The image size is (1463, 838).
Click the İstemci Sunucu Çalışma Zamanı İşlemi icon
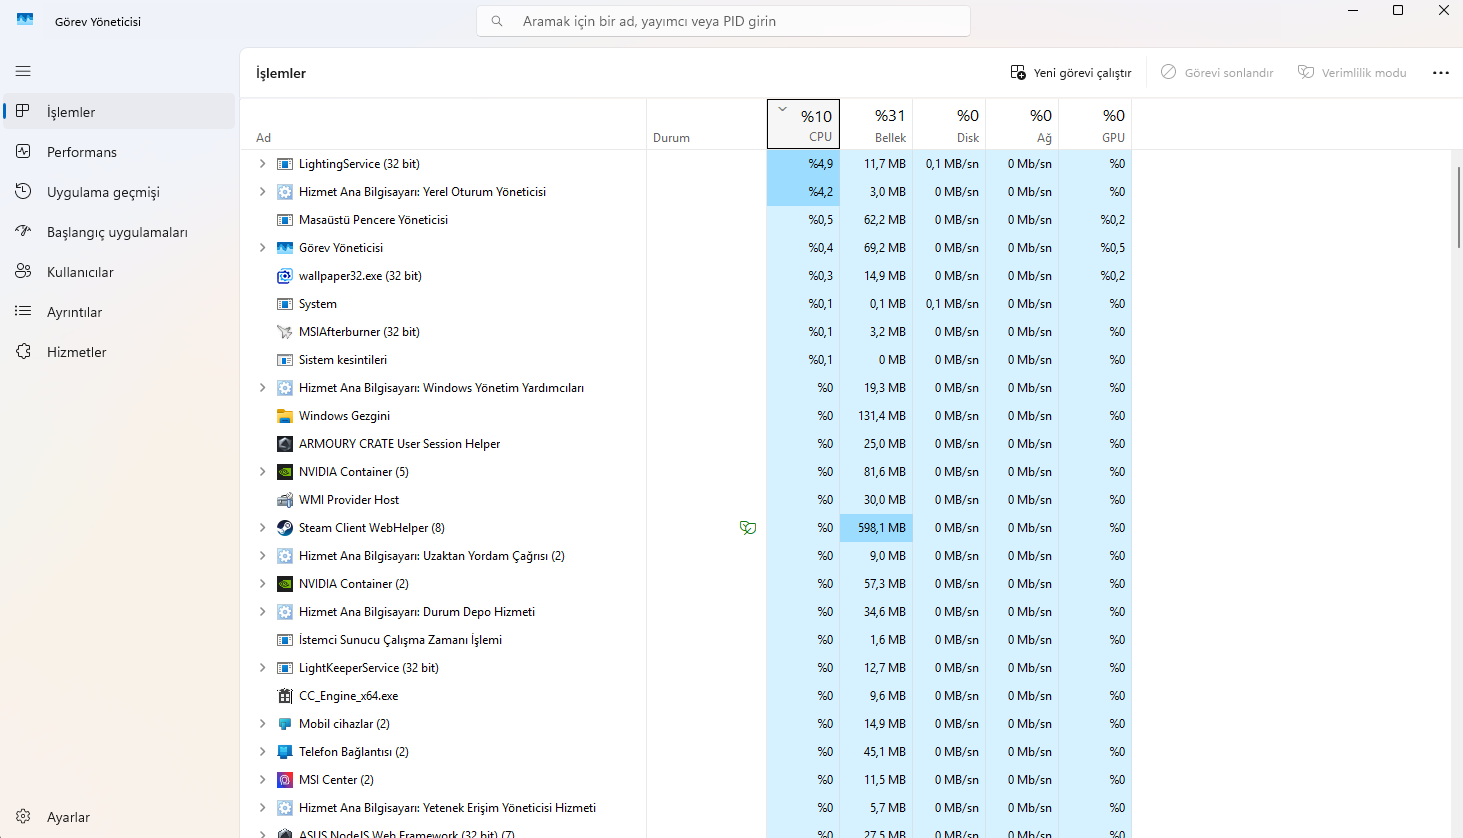tap(285, 640)
